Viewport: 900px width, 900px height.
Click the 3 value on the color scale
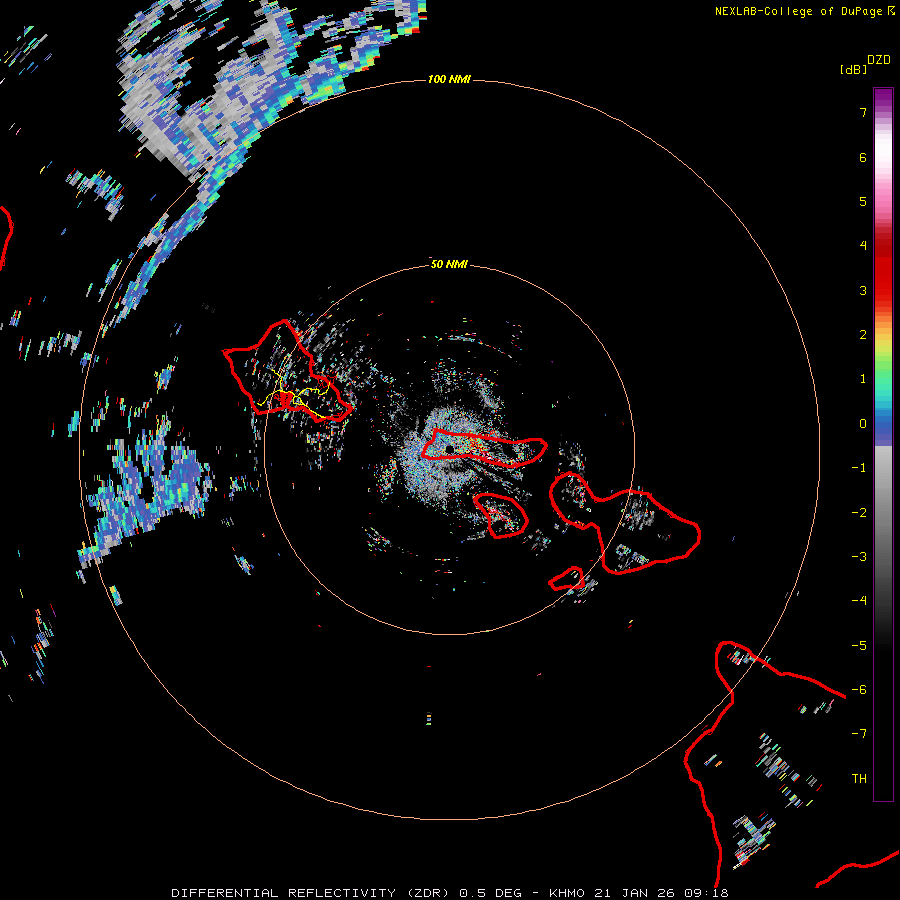863,290
